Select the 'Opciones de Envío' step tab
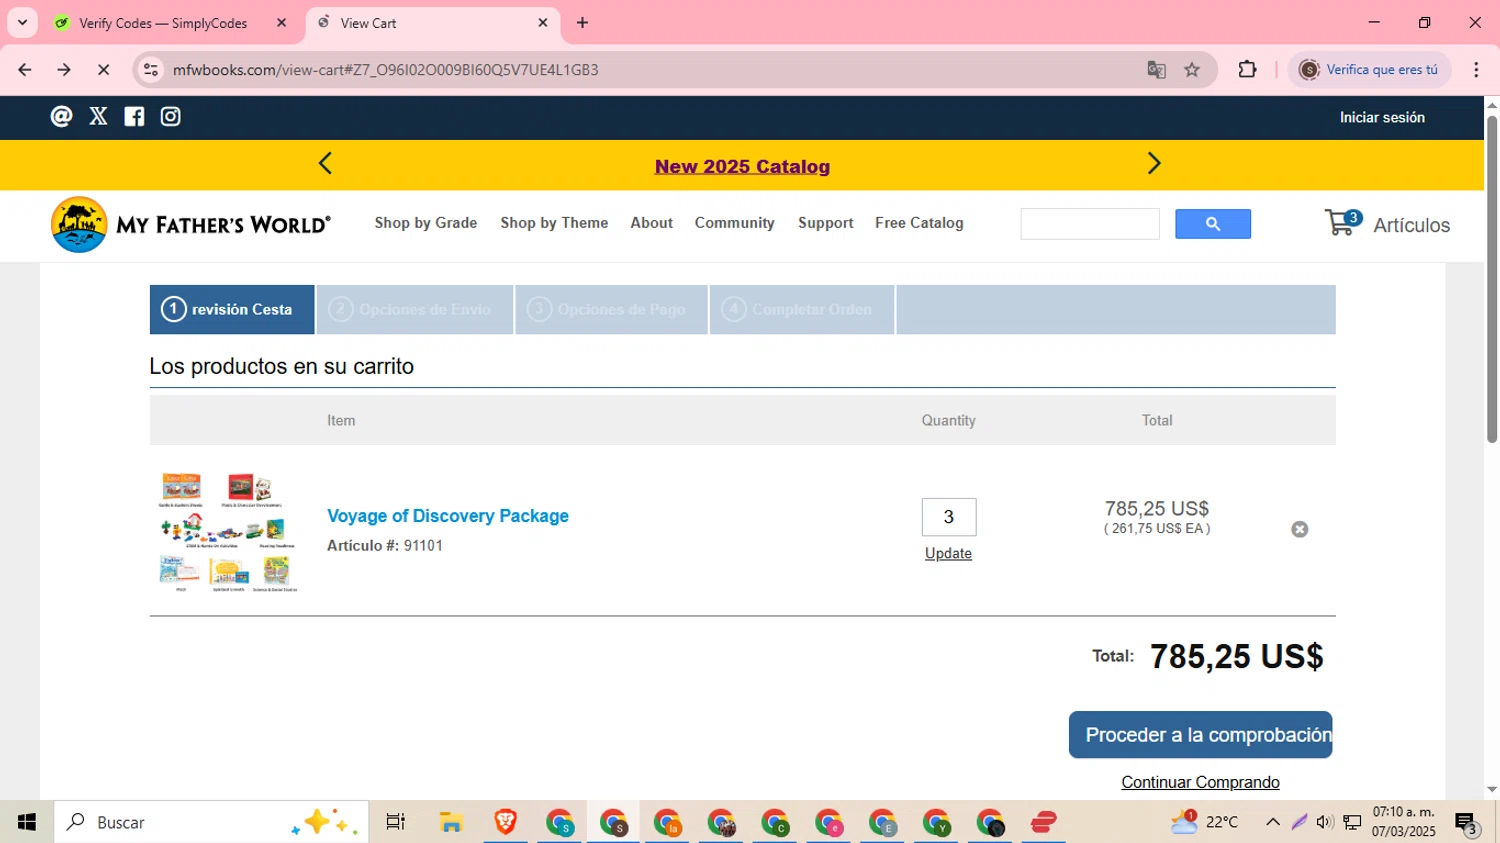This screenshot has height=843, width=1500. pos(415,309)
